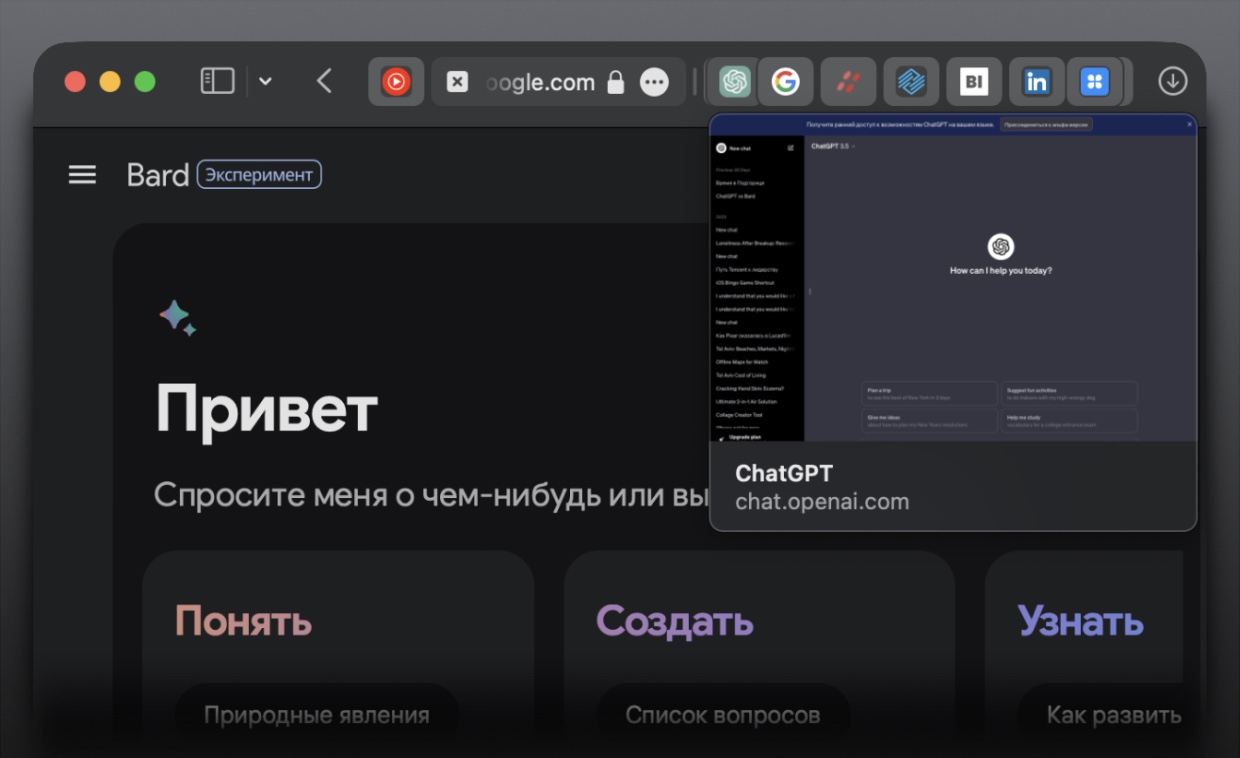Click the ChatGPT tab preview thumbnail
Screen dimensions: 1240x758
tap(953, 278)
